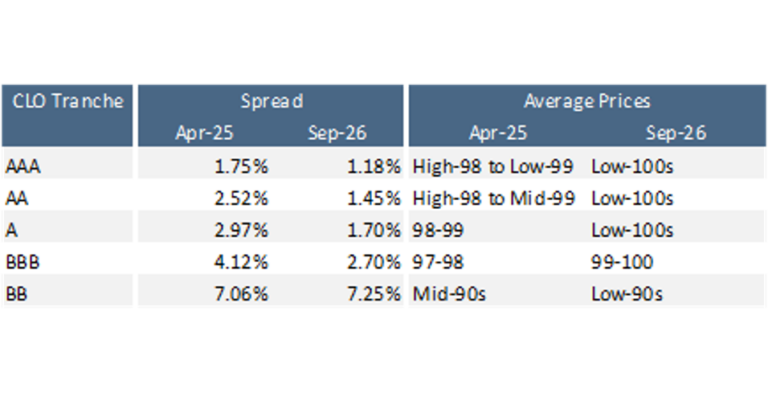Click the 2.52% spread cell
768x393 pixels.
coord(241,198)
